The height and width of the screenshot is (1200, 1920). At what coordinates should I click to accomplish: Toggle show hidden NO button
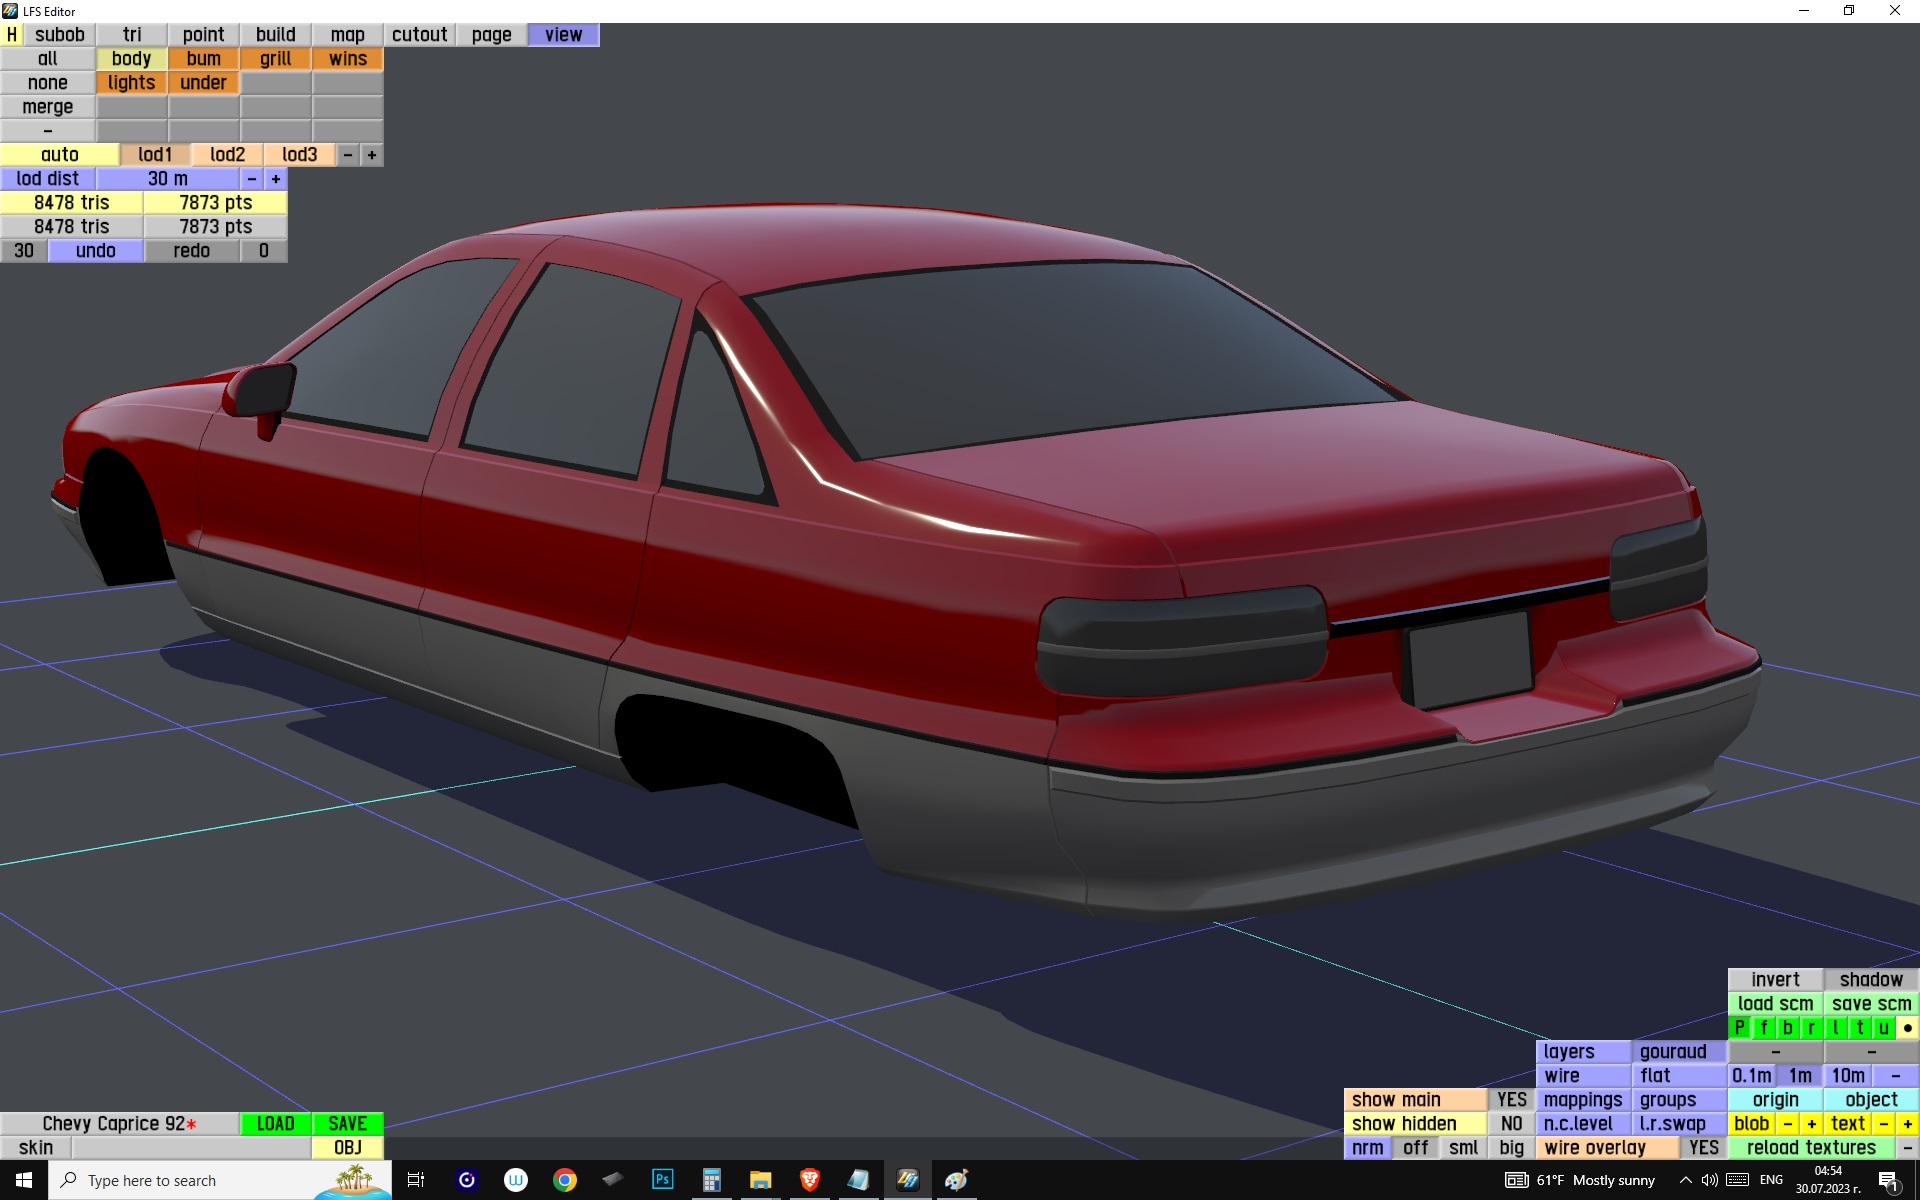[x=1511, y=1123]
